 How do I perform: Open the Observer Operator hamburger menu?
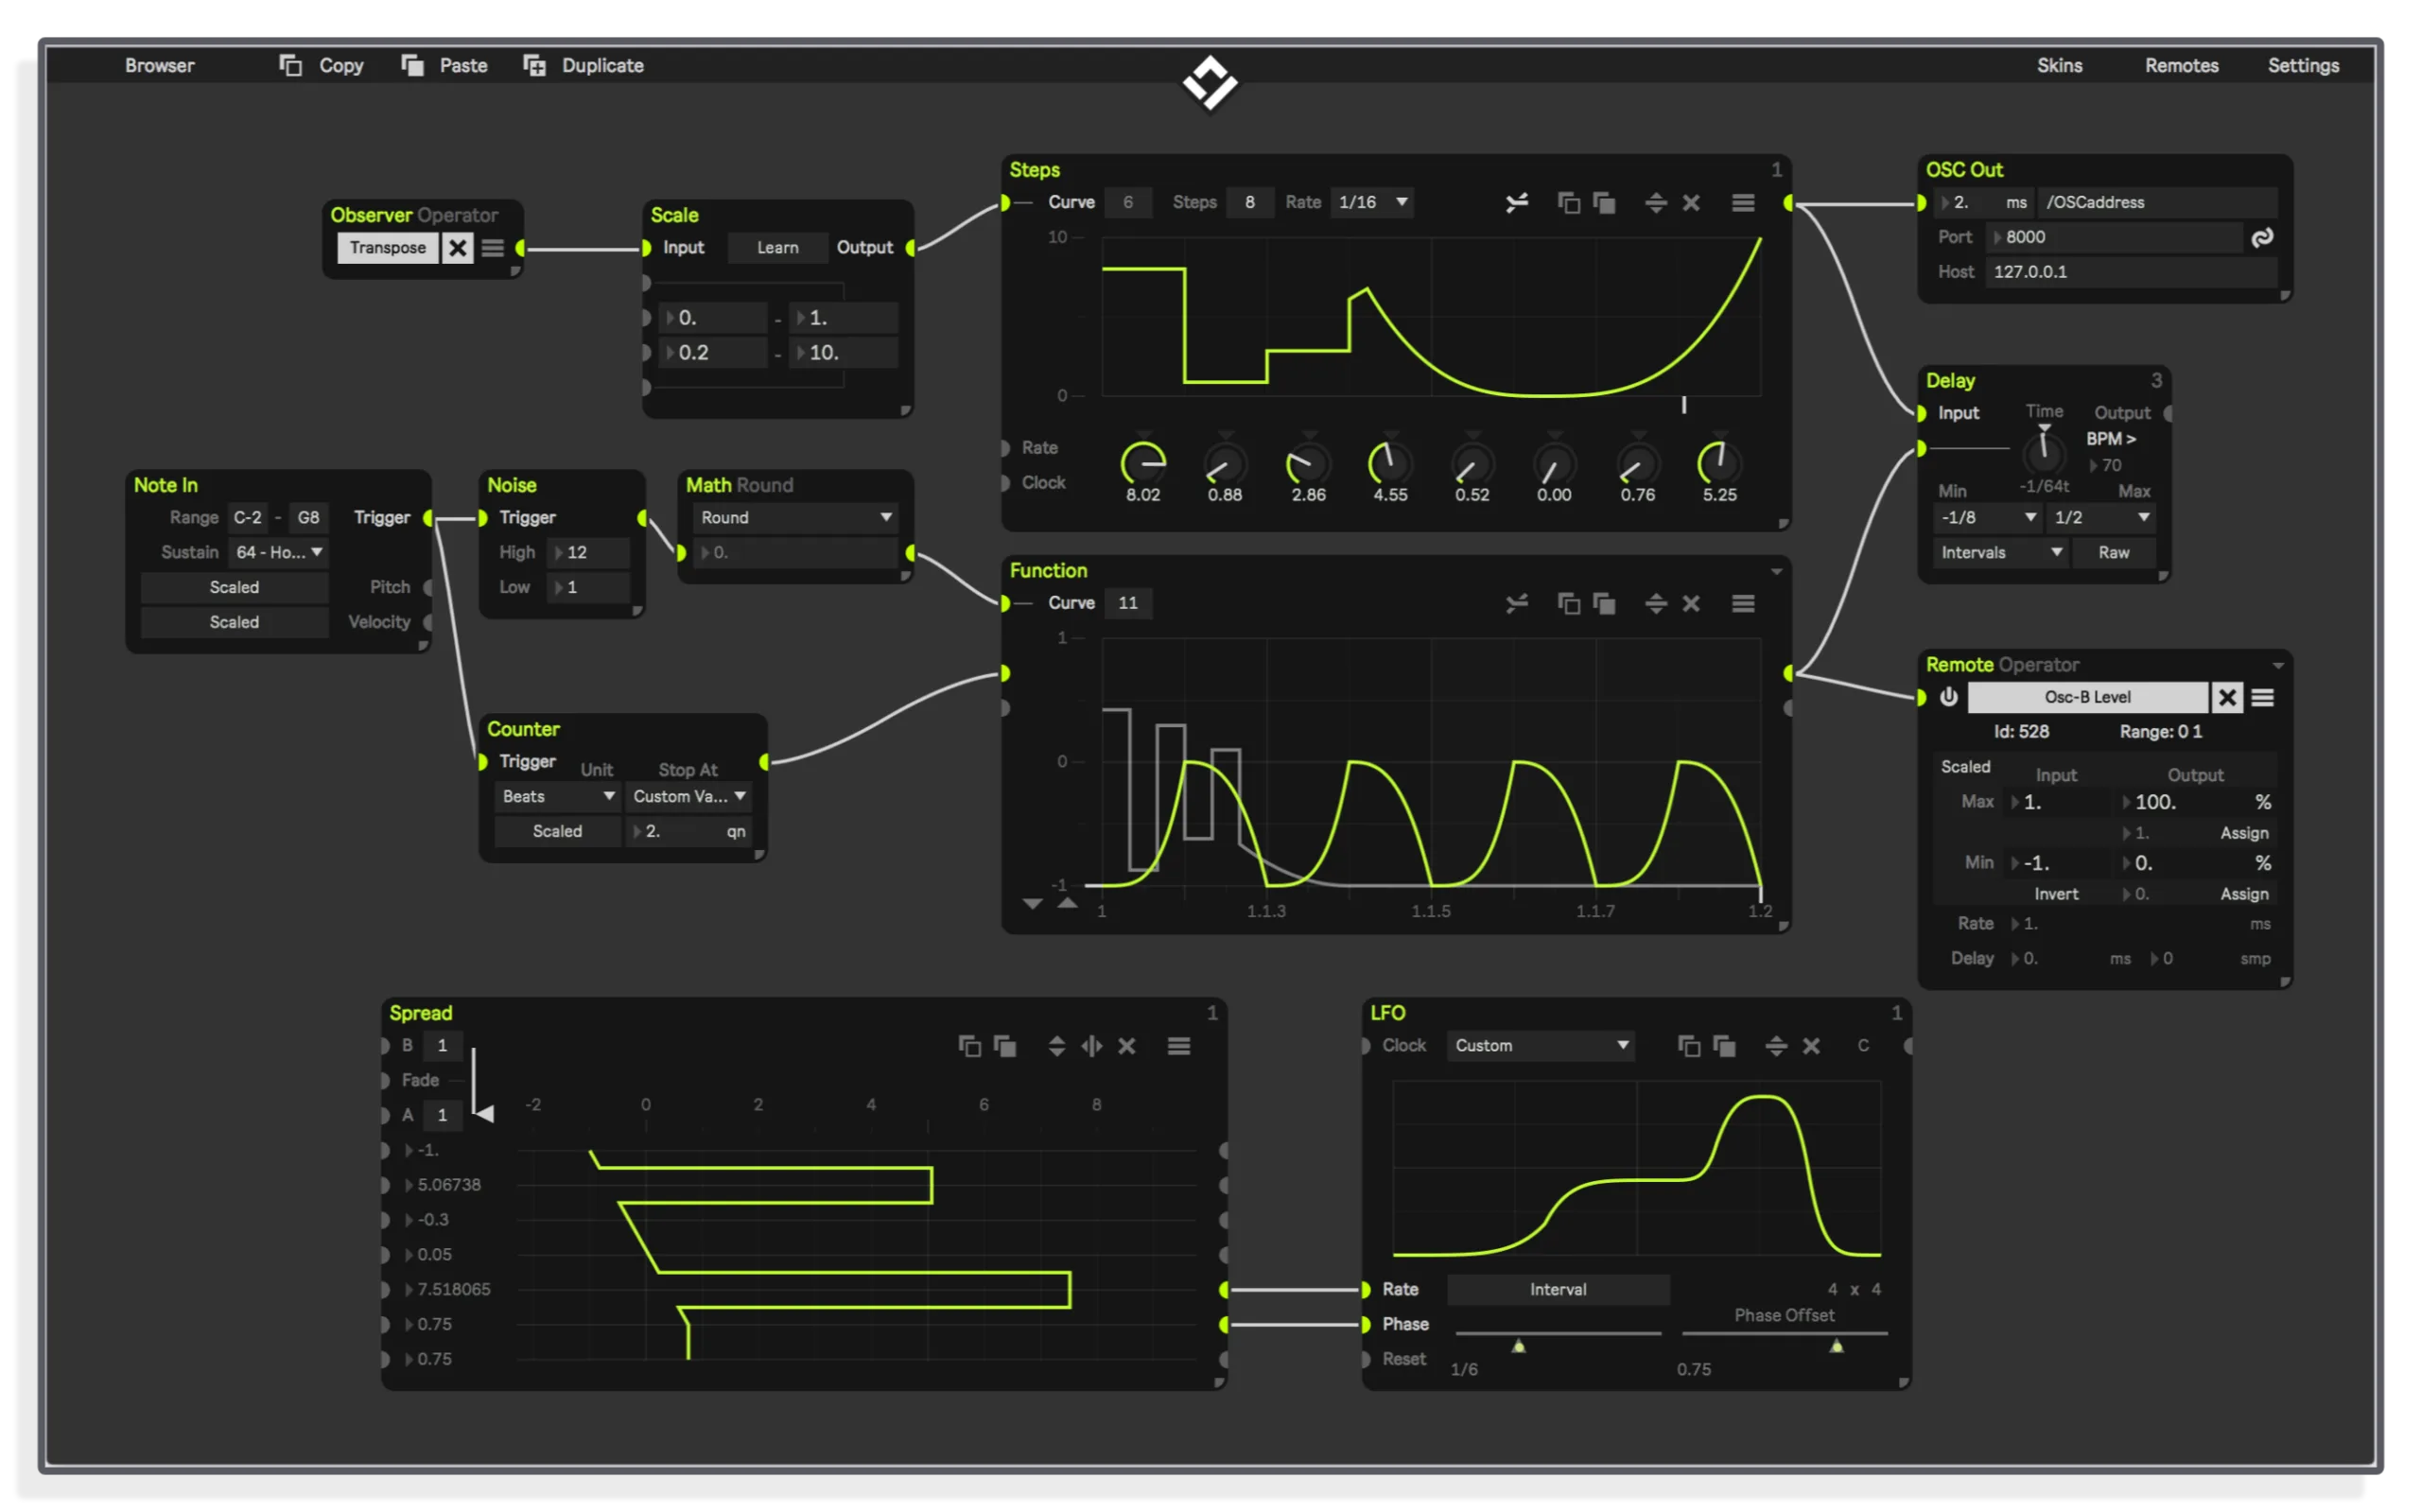pyautogui.click(x=492, y=248)
